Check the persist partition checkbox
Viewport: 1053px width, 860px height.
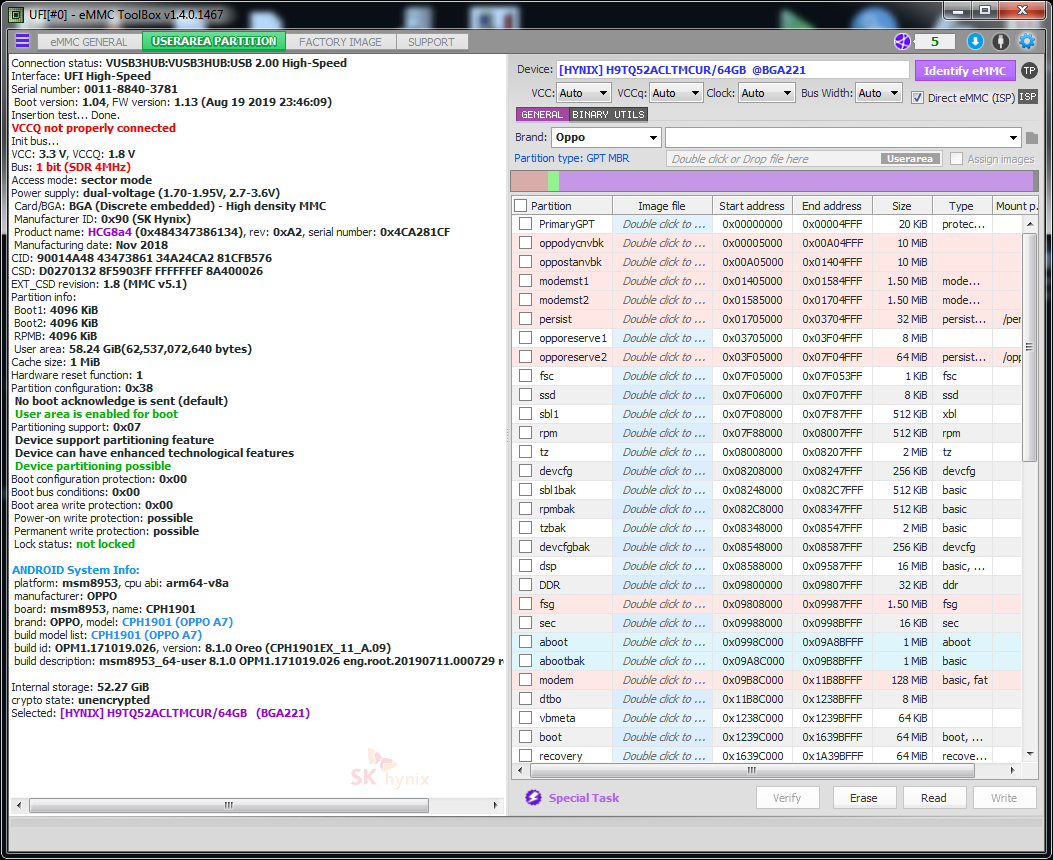pyautogui.click(x=525, y=319)
